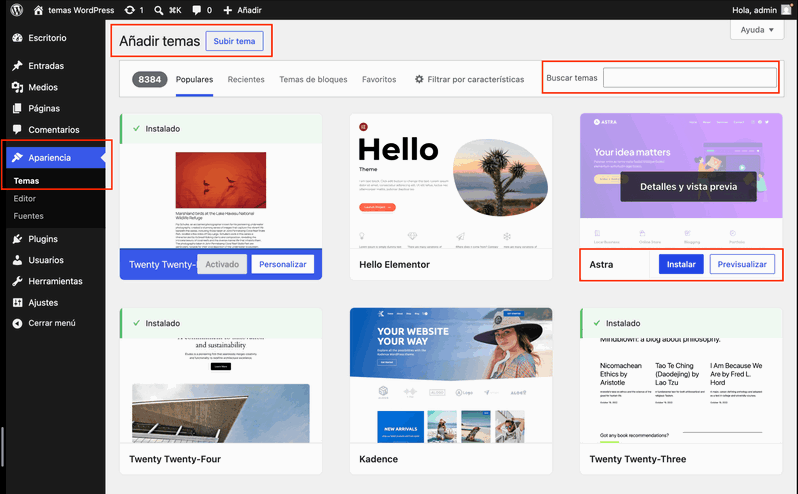
Task: Open the Hello Elementor theme thumbnail
Action: pos(451,181)
